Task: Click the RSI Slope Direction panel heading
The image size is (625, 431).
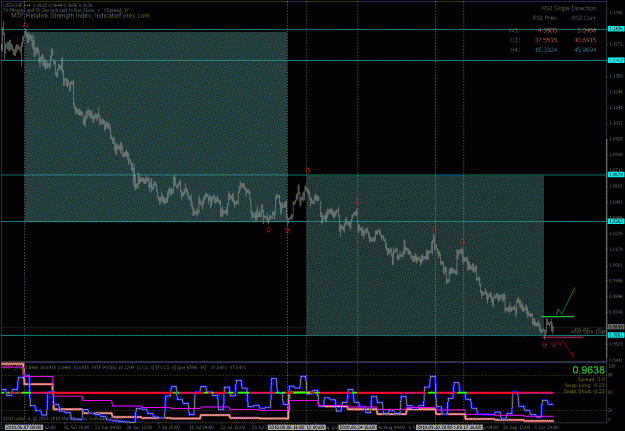Action: click(x=569, y=8)
